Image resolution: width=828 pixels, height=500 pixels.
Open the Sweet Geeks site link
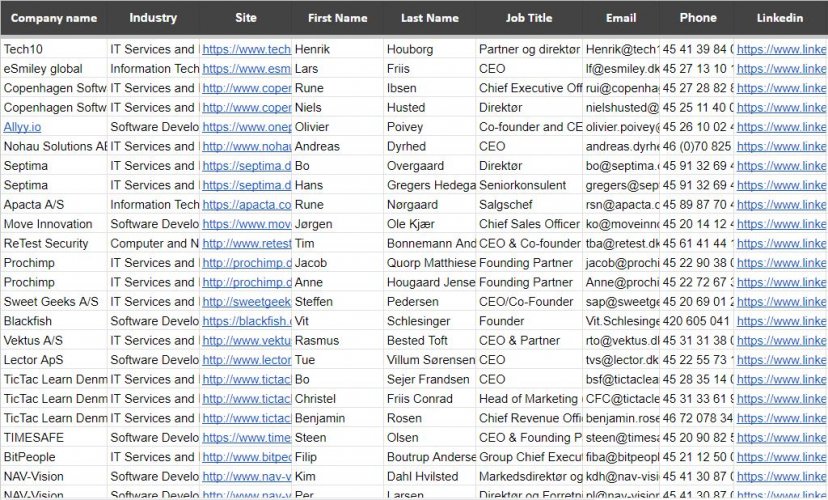click(246, 302)
